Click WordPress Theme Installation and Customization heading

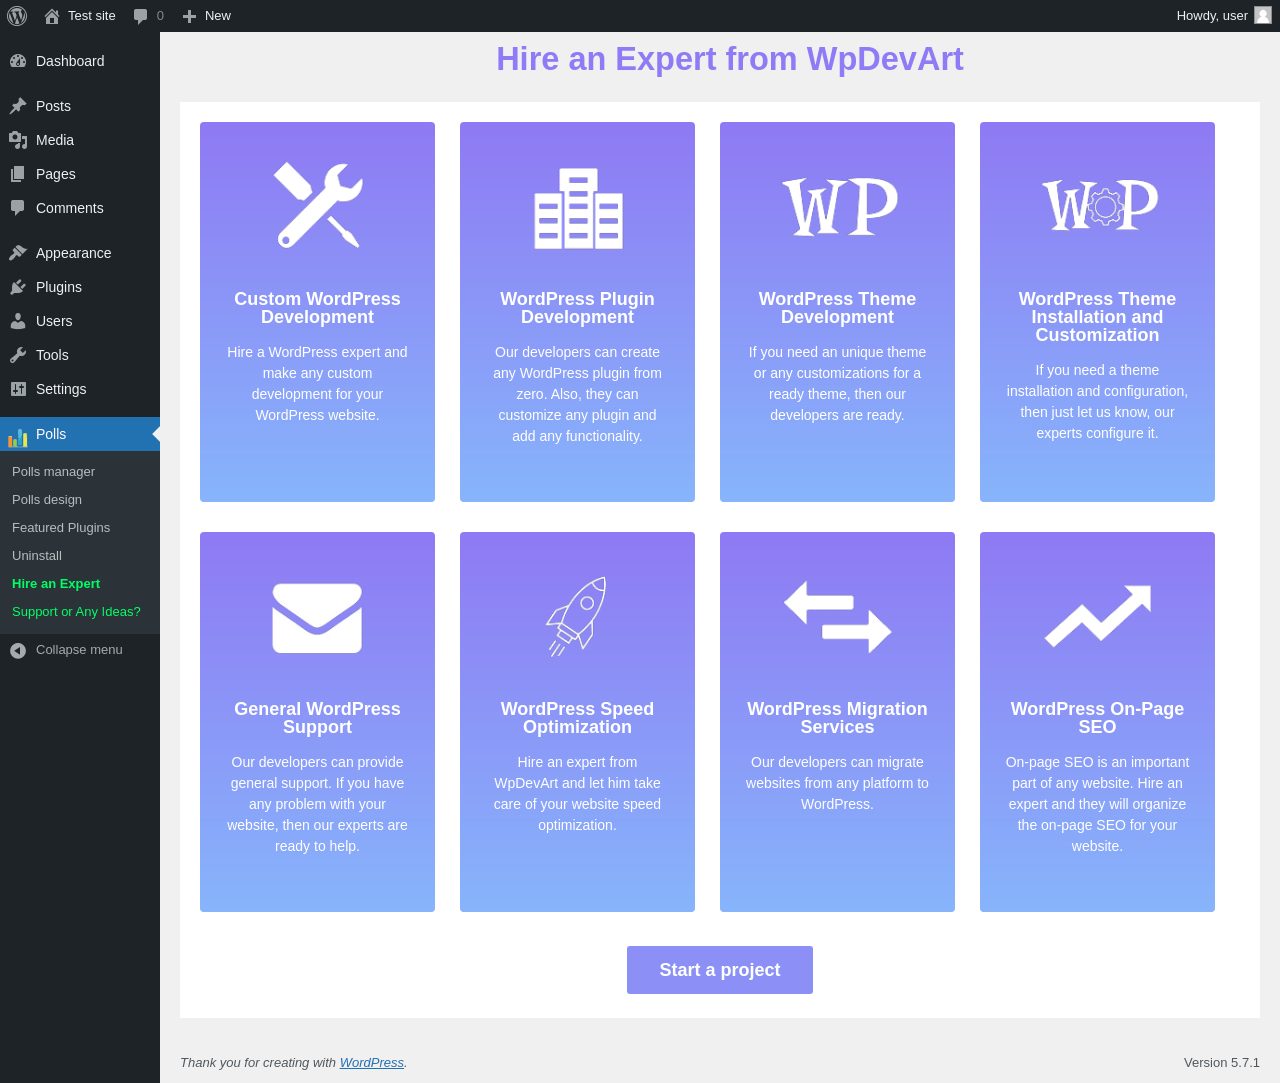(1097, 317)
